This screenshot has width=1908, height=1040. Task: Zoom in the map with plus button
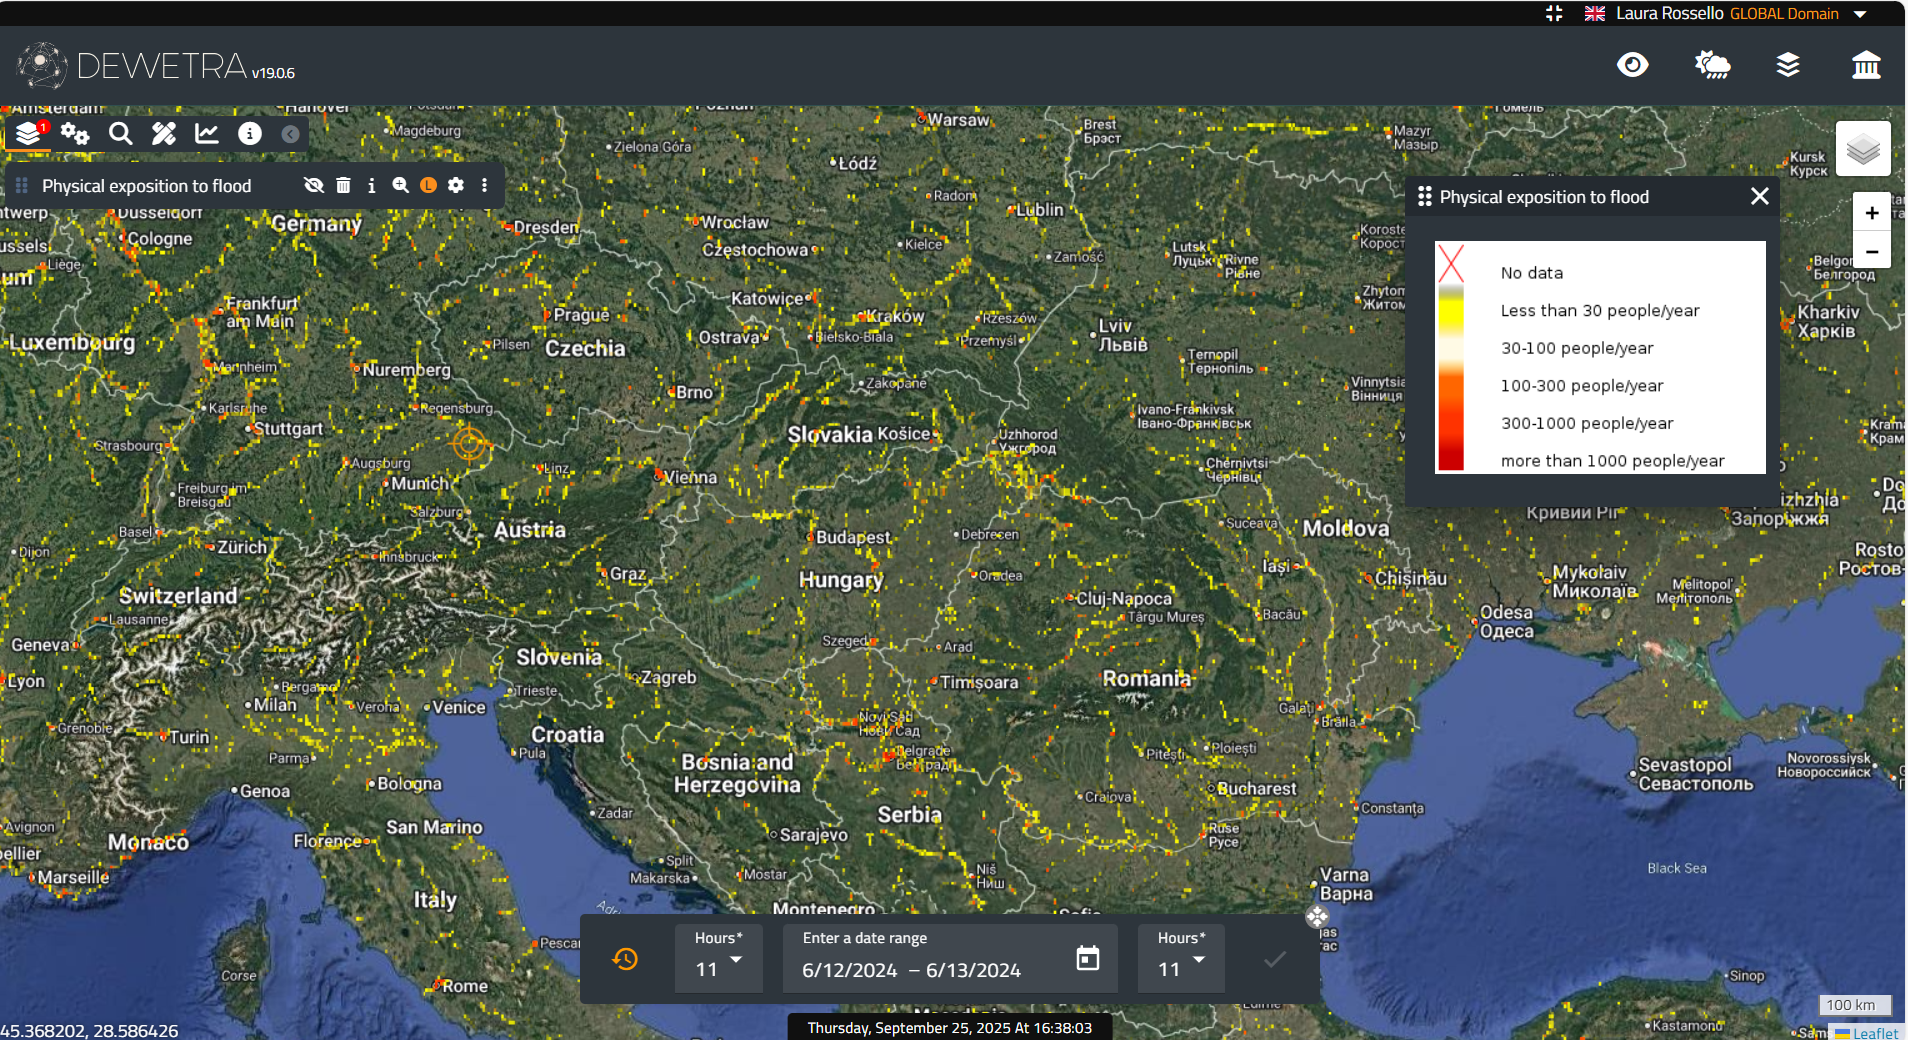tap(1871, 213)
